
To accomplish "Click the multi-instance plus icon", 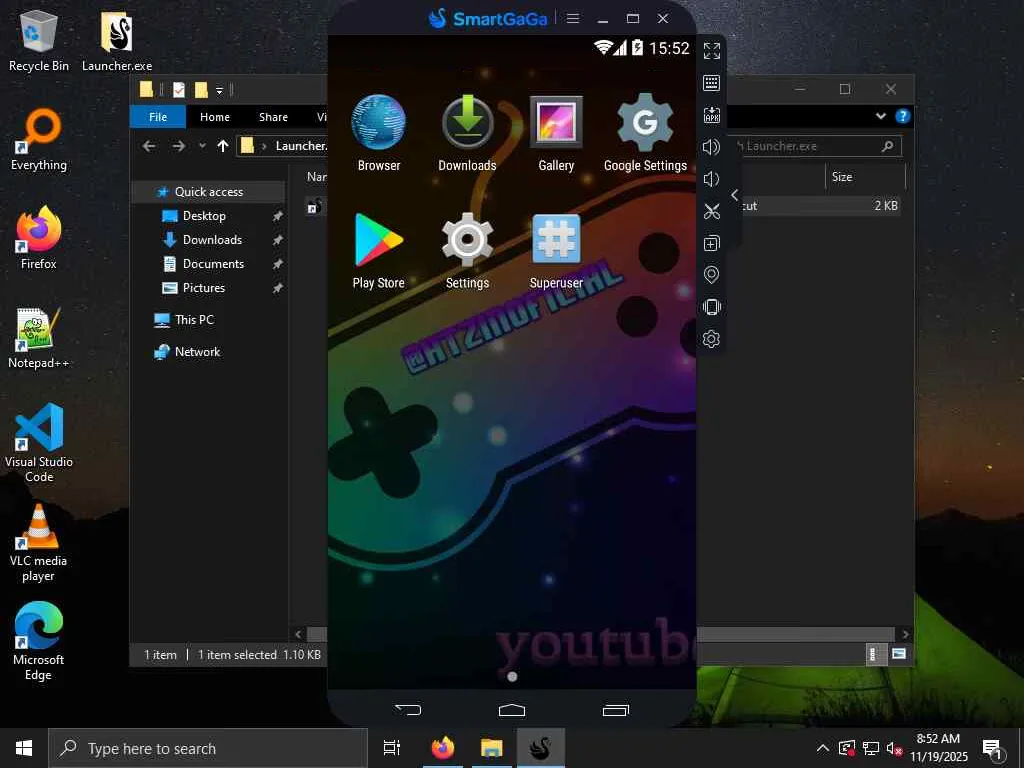I will pyautogui.click(x=712, y=243).
